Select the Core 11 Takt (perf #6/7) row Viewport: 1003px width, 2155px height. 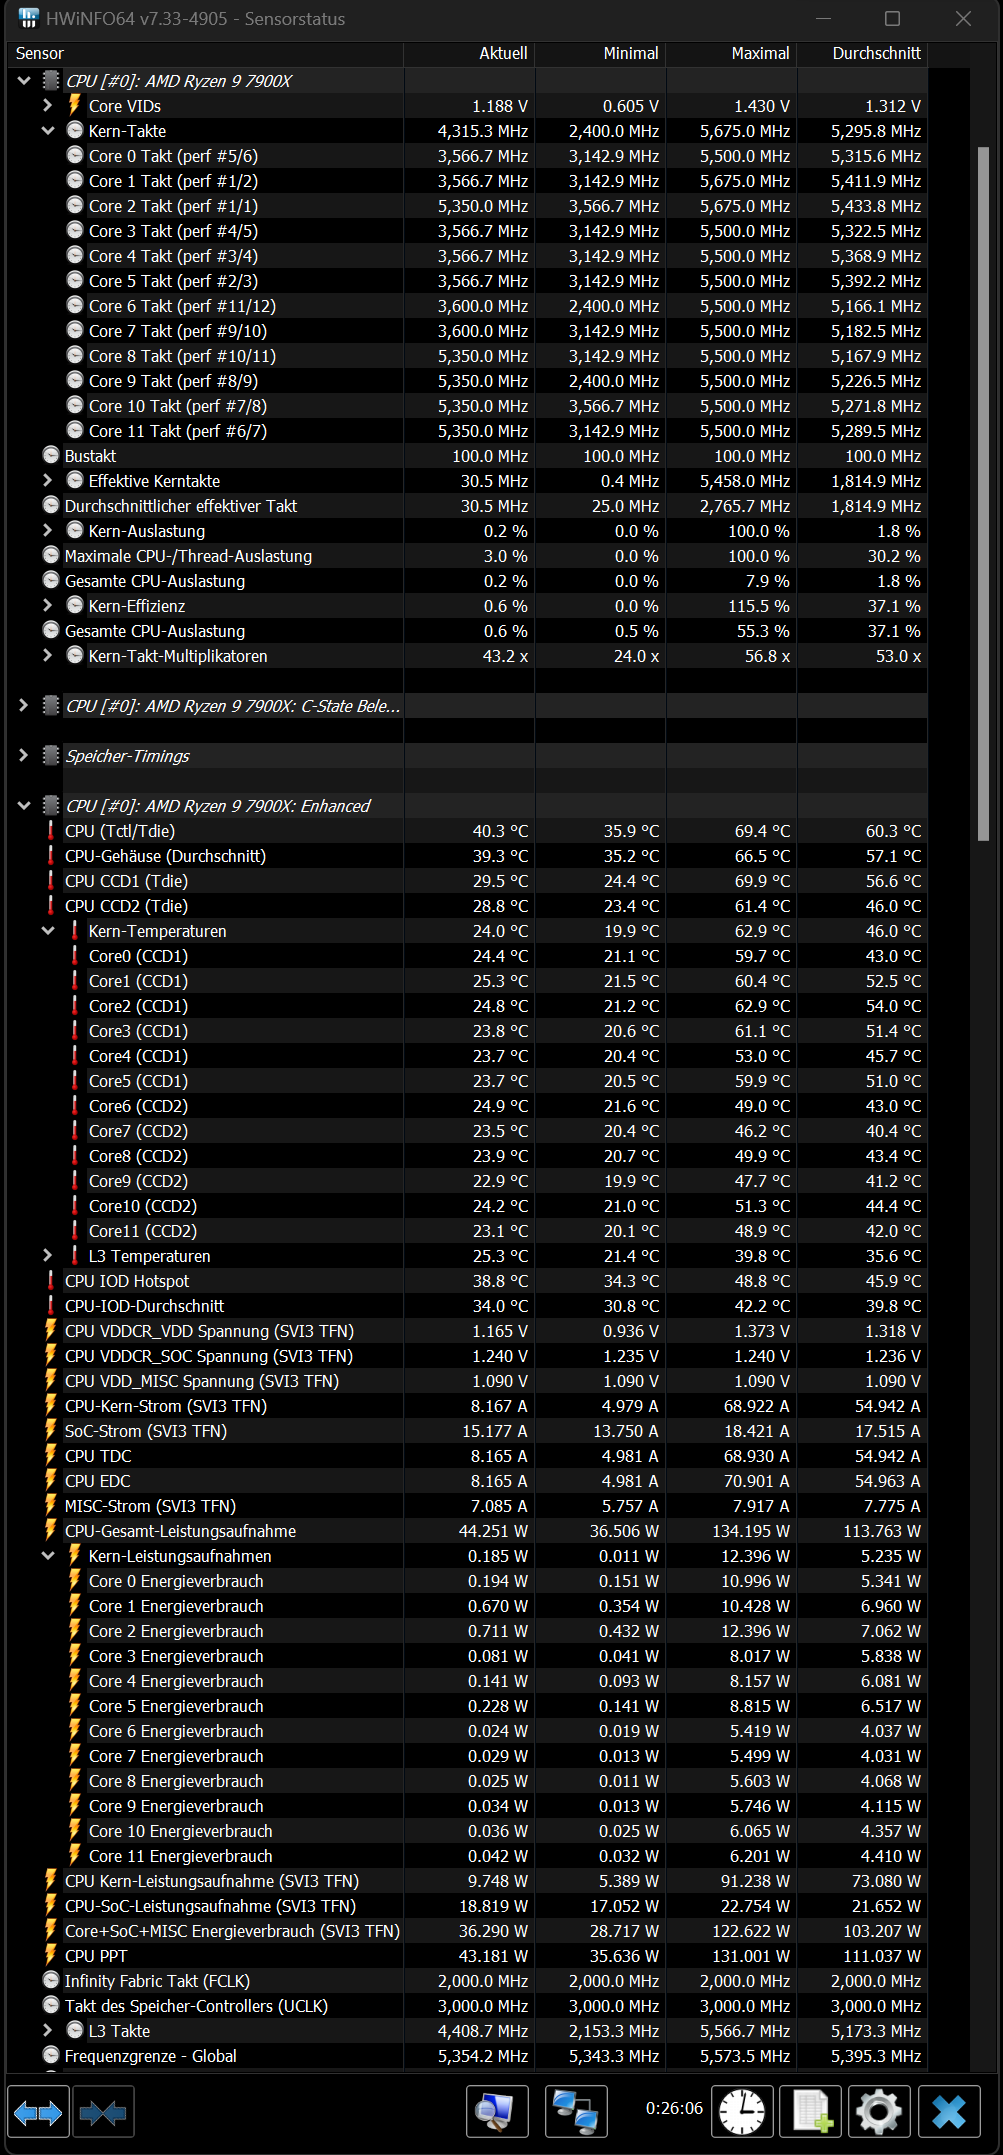coord(467,430)
